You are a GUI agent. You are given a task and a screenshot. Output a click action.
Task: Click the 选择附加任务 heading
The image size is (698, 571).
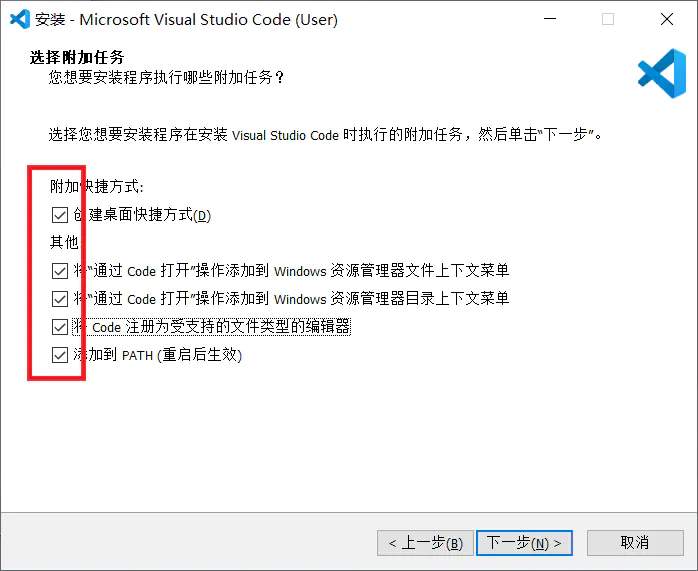pos(77,57)
